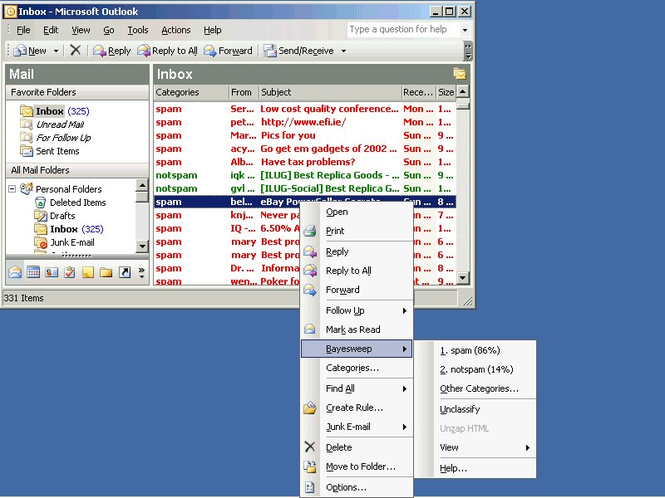
Task: Open the help question box dropdown
Action: click(x=465, y=30)
